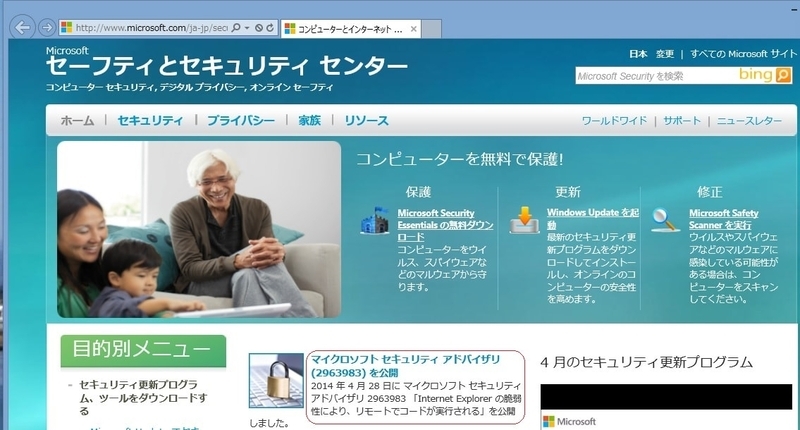Click the Microsoft logo under black banner
This screenshot has height=430, width=800.
point(569,422)
